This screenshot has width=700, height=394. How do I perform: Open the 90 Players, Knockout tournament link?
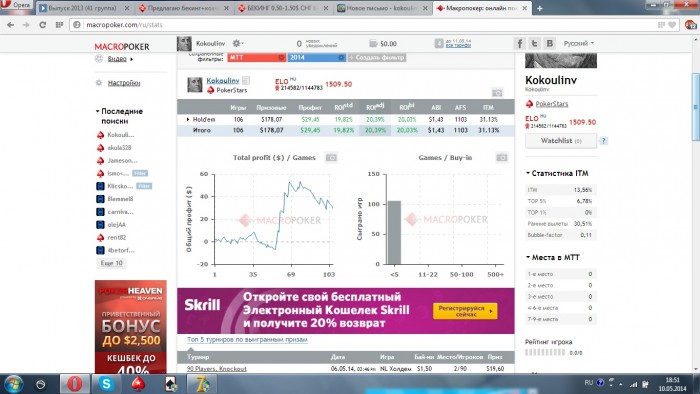click(217, 369)
